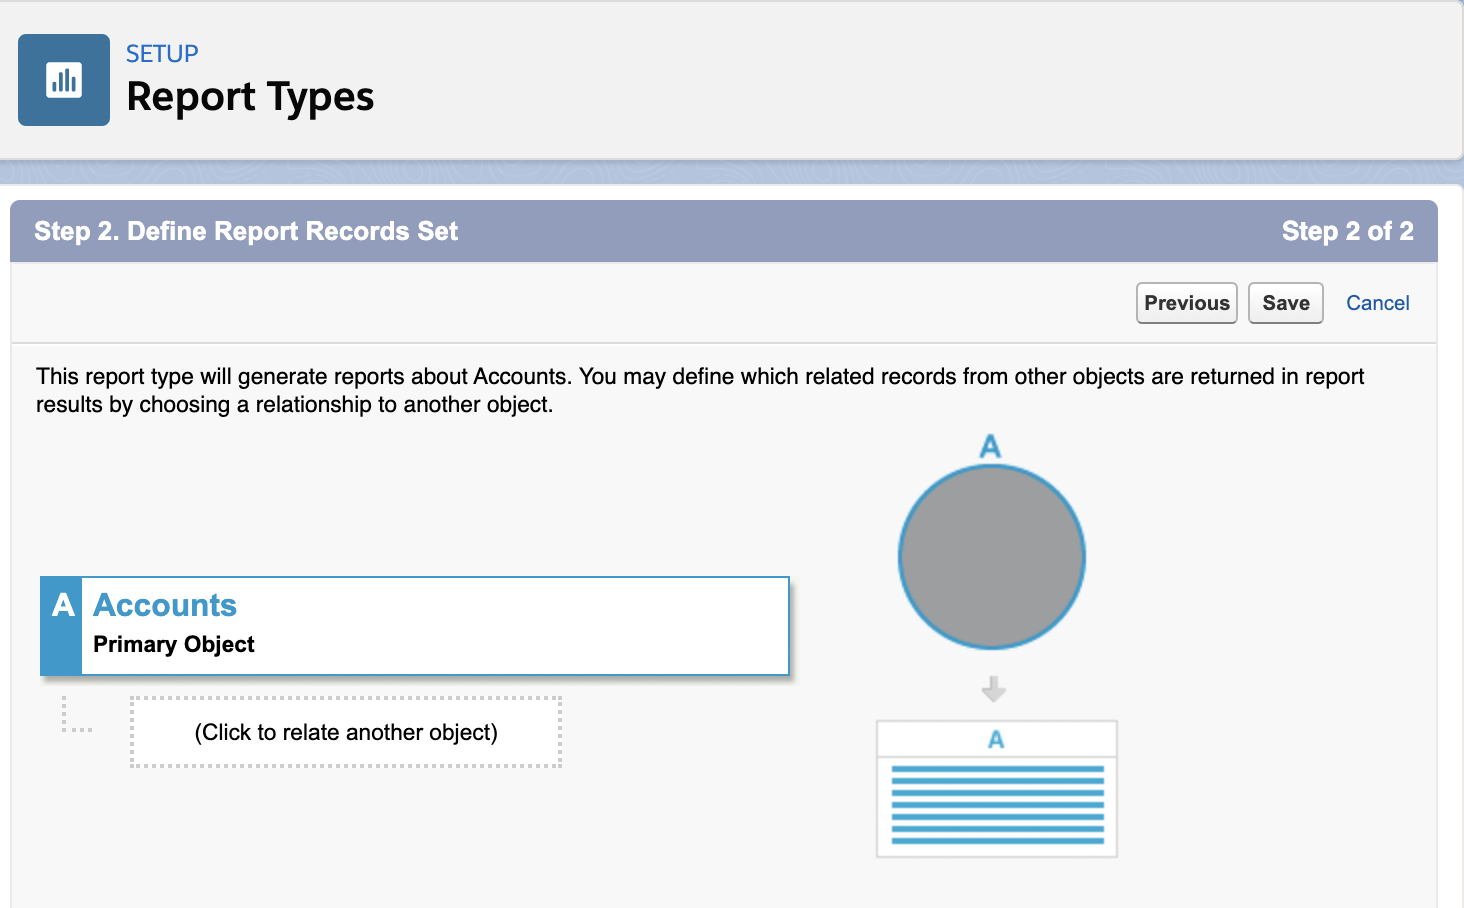Click the gray down arrow below the circle
Viewport: 1464px width, 908px height.
coord(993,689)
